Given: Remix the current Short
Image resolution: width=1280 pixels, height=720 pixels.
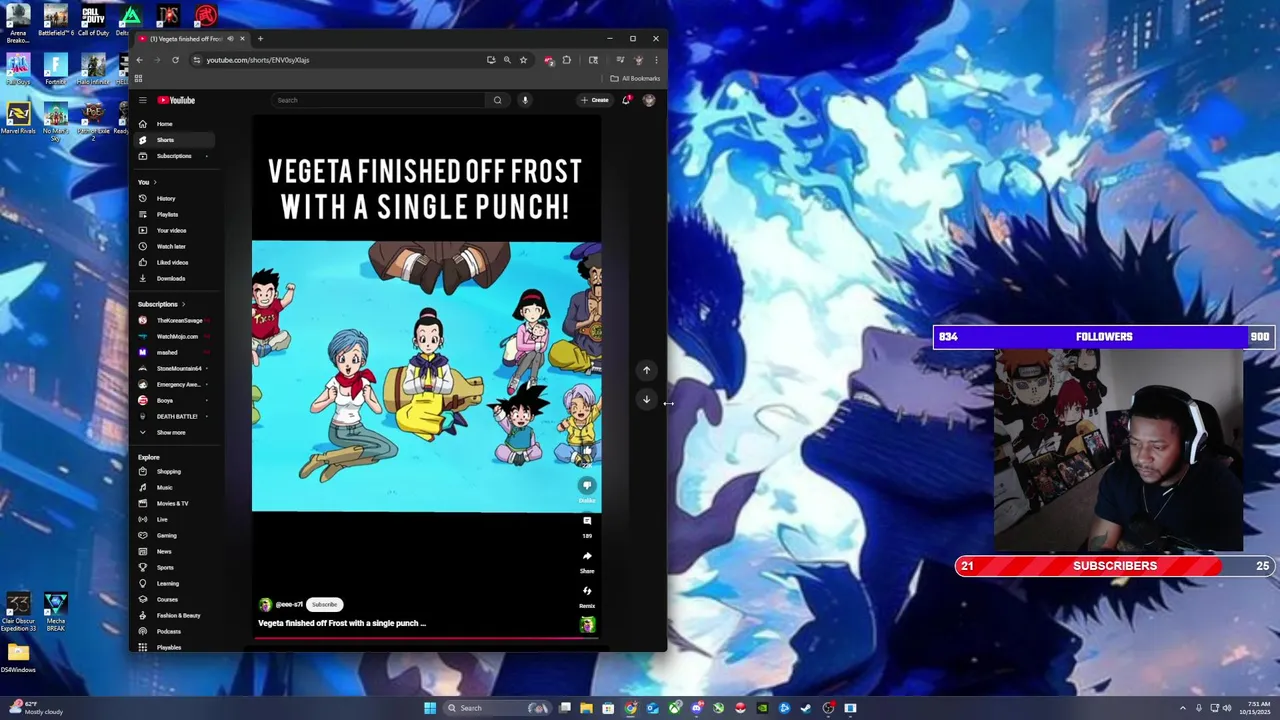Looking at the screenshot, I should [x=587, y=591].
